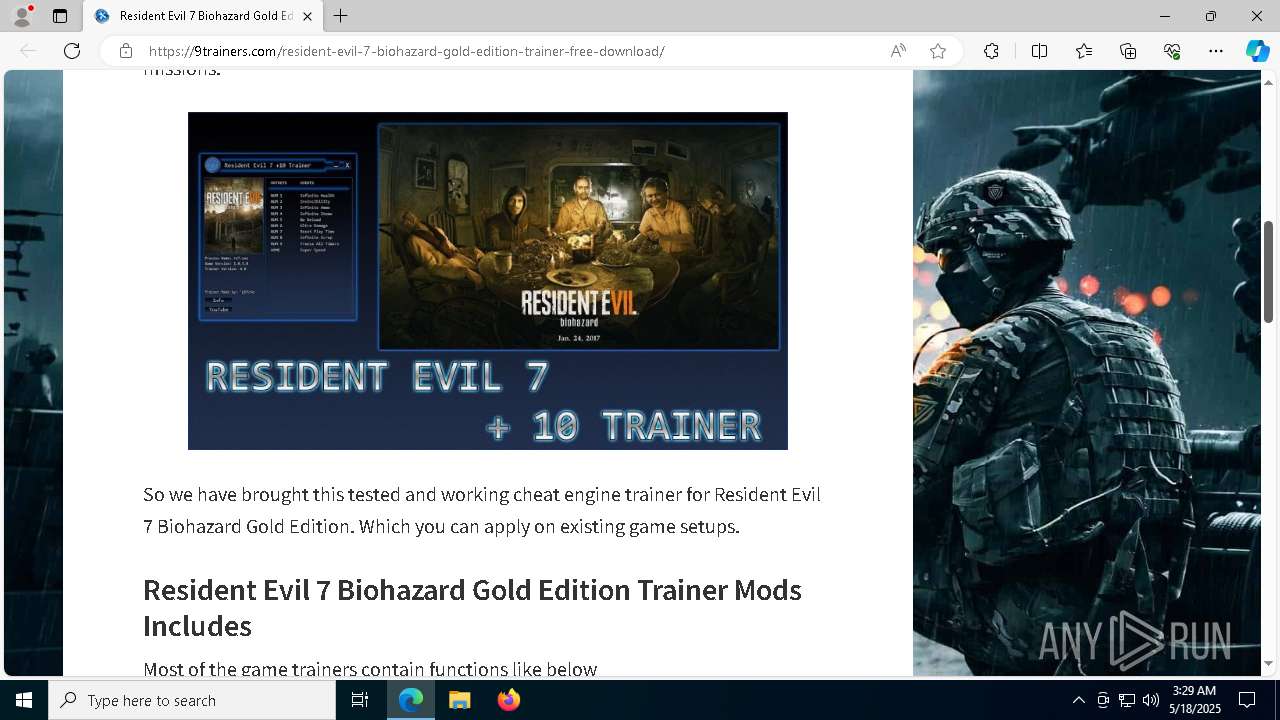Viewport: 1280px width, 720px height.
Task: Click the Resident Evil 7 trainer image
Action: [488, 281]
